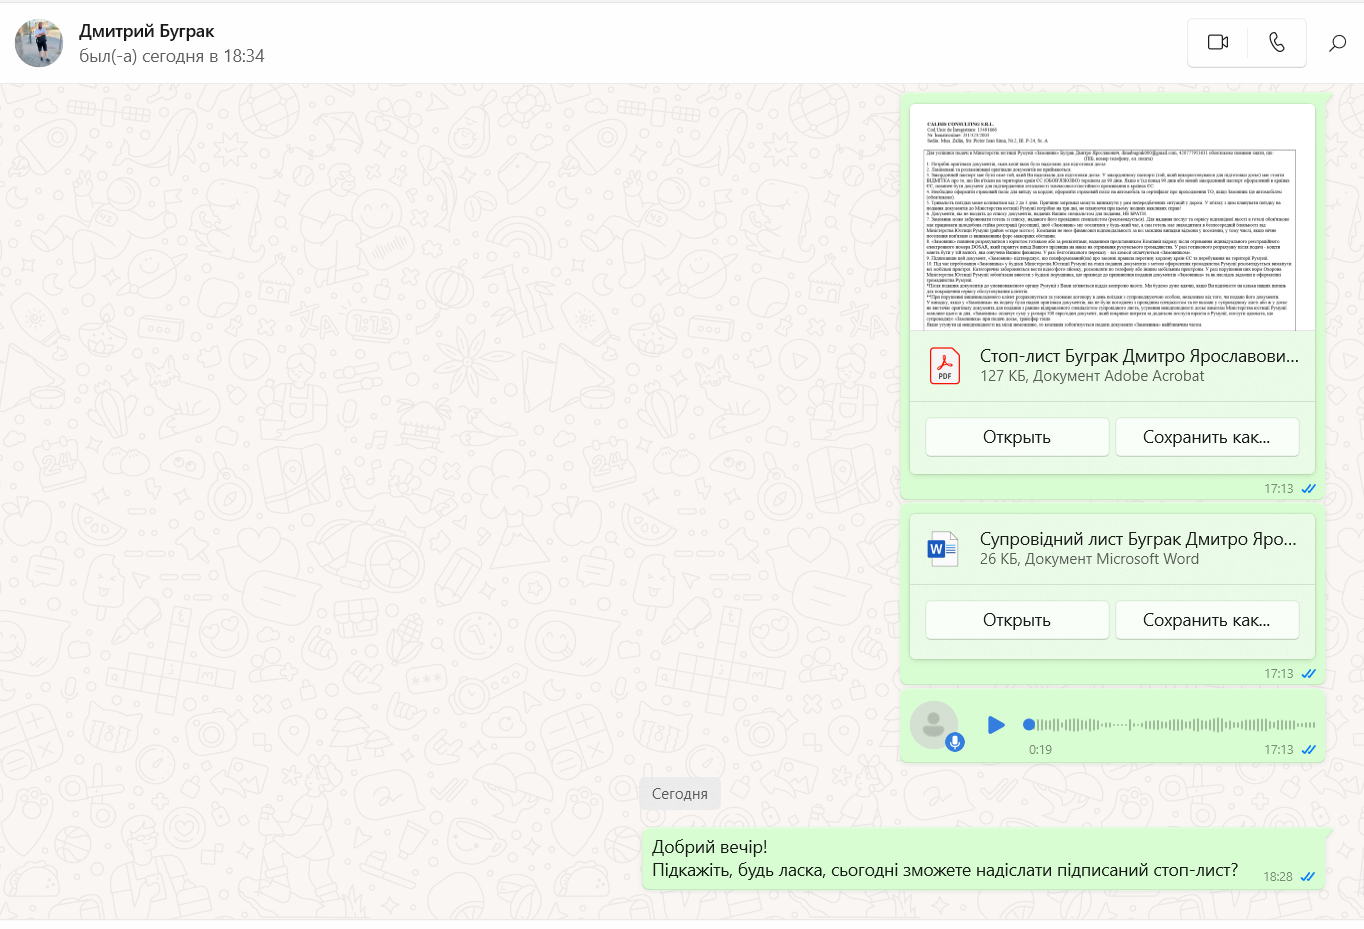Click the Супровідний лист Буграк Дмитро file name
Screen dimensions: 1364x929
tap(1138, 539)
